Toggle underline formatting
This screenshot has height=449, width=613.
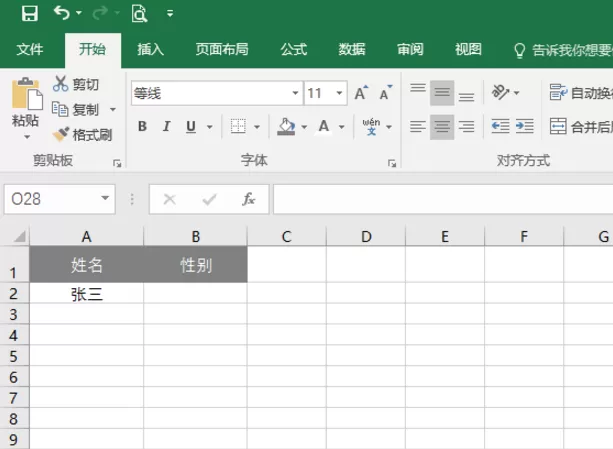coord(191,126)
